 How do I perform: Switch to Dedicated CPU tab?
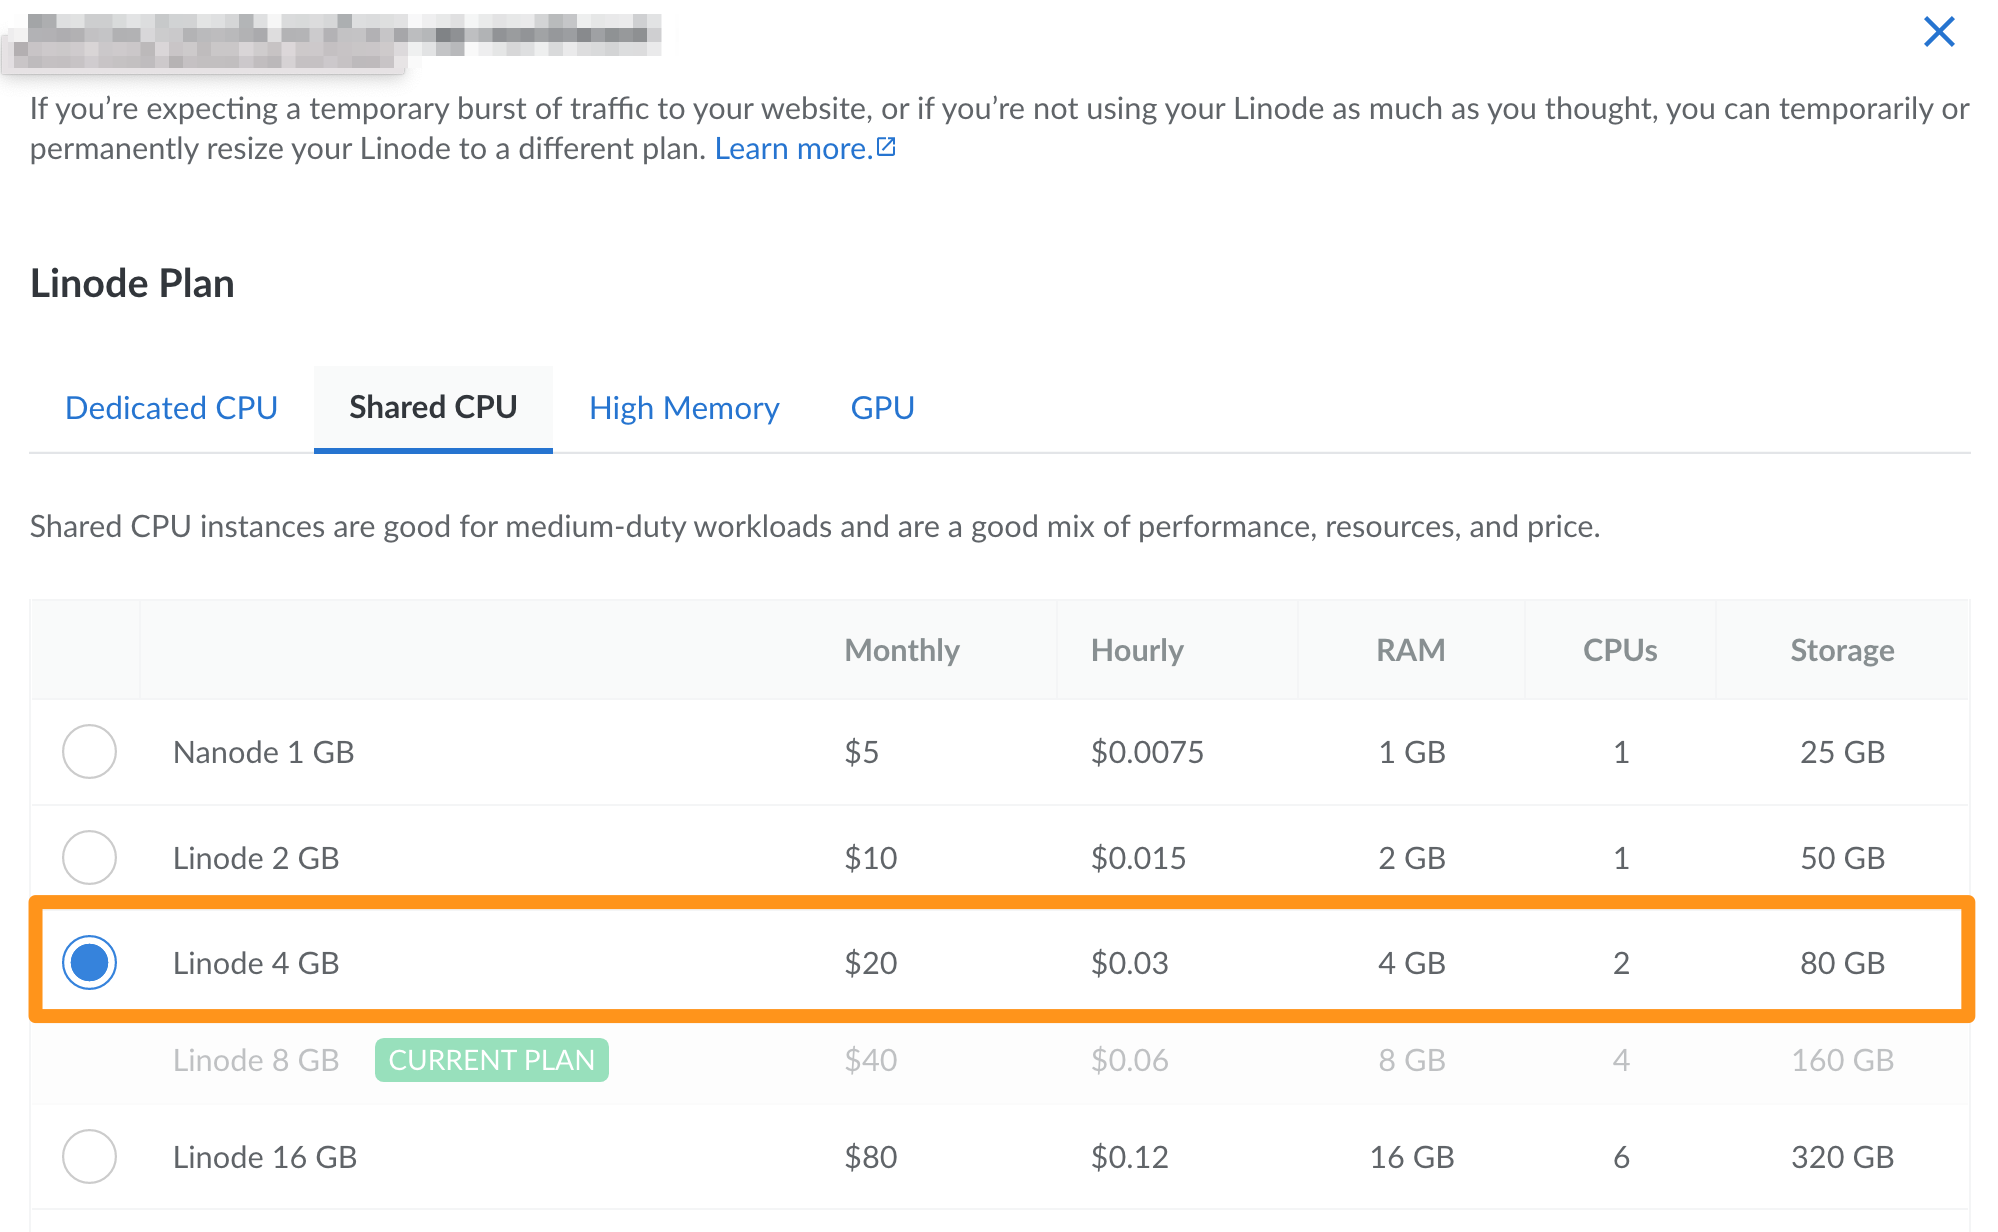point(171,408)
